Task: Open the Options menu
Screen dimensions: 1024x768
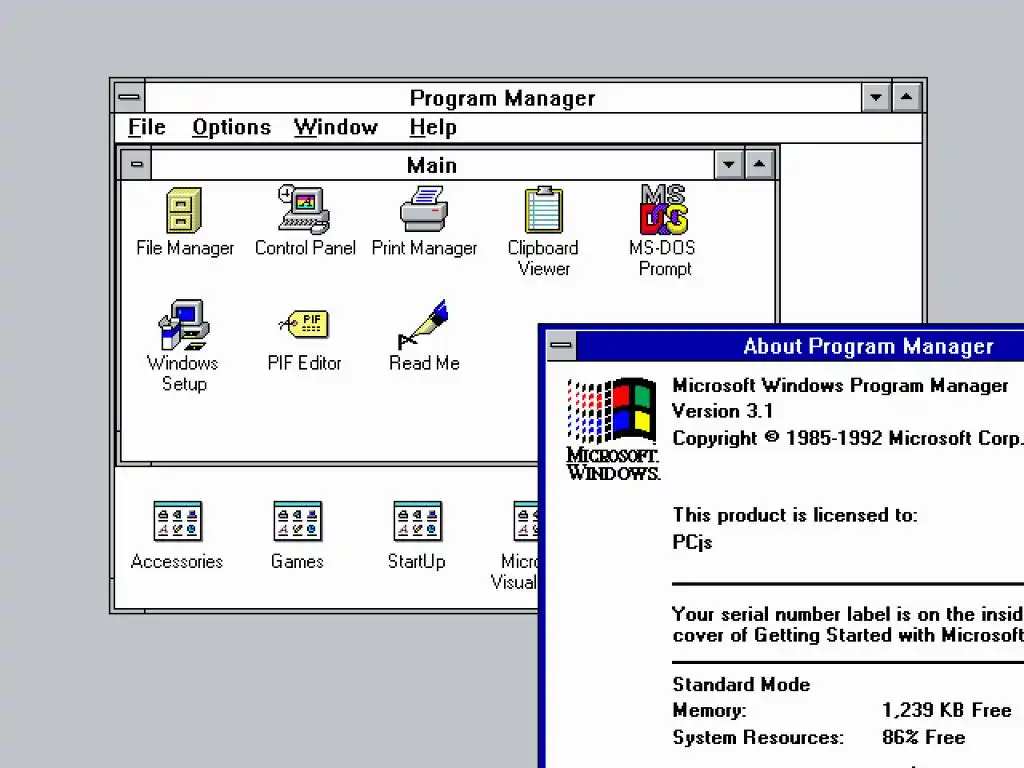Action: pyautogui.click(x=231, y=127)
